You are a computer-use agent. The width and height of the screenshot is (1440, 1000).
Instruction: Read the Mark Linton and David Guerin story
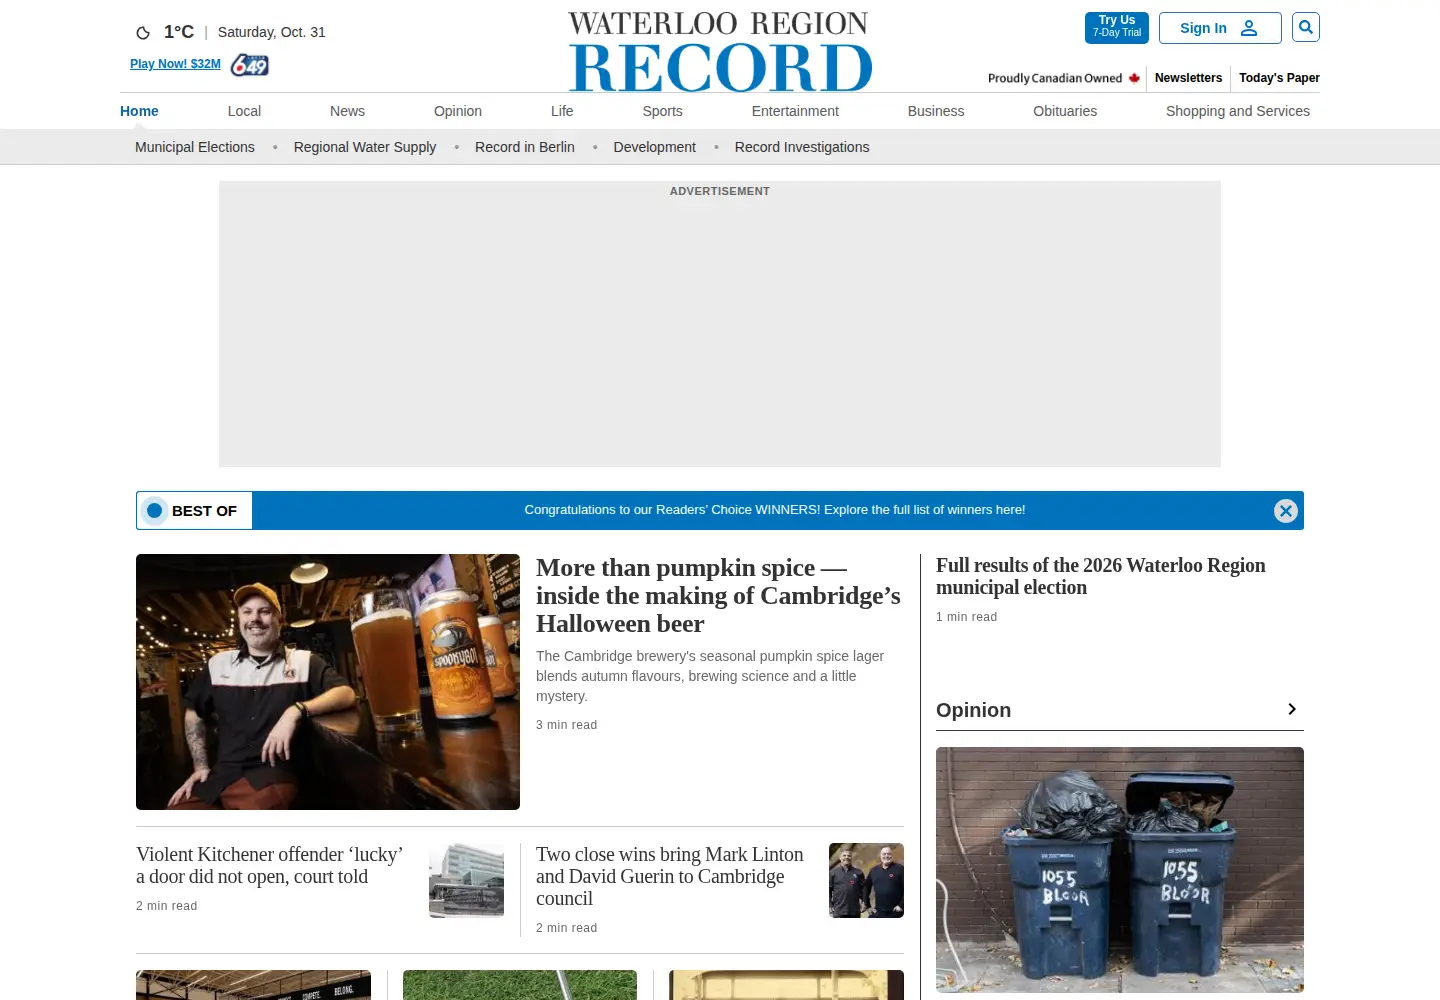click(670, 876)
